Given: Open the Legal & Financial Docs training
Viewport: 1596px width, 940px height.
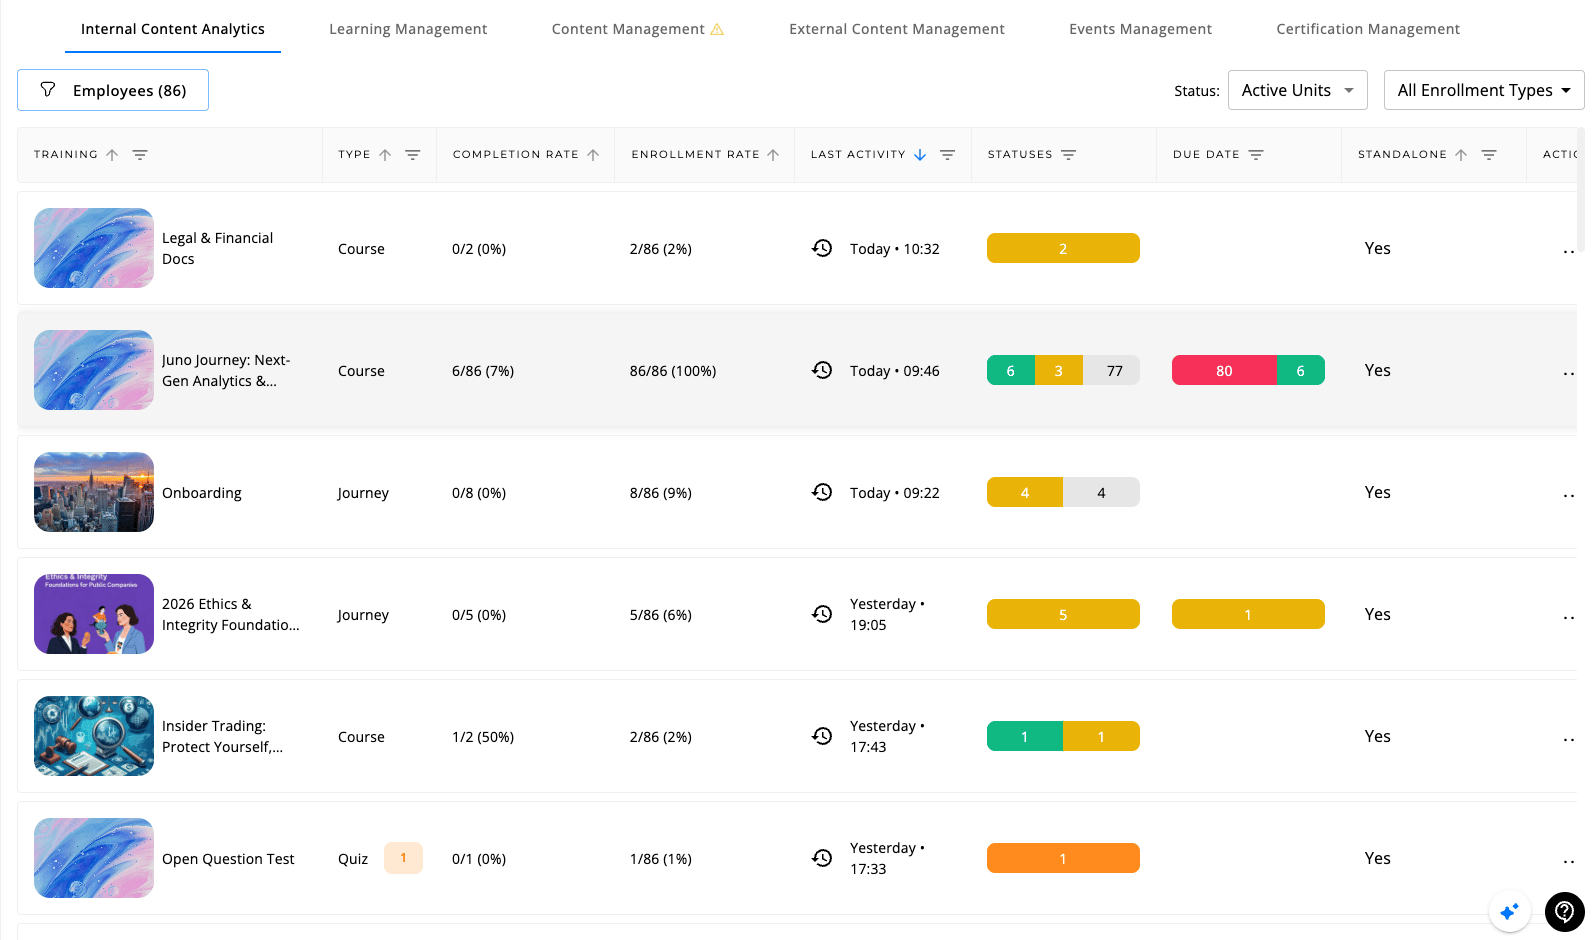Looking at the screenshot, I should (x=217, y=248).
